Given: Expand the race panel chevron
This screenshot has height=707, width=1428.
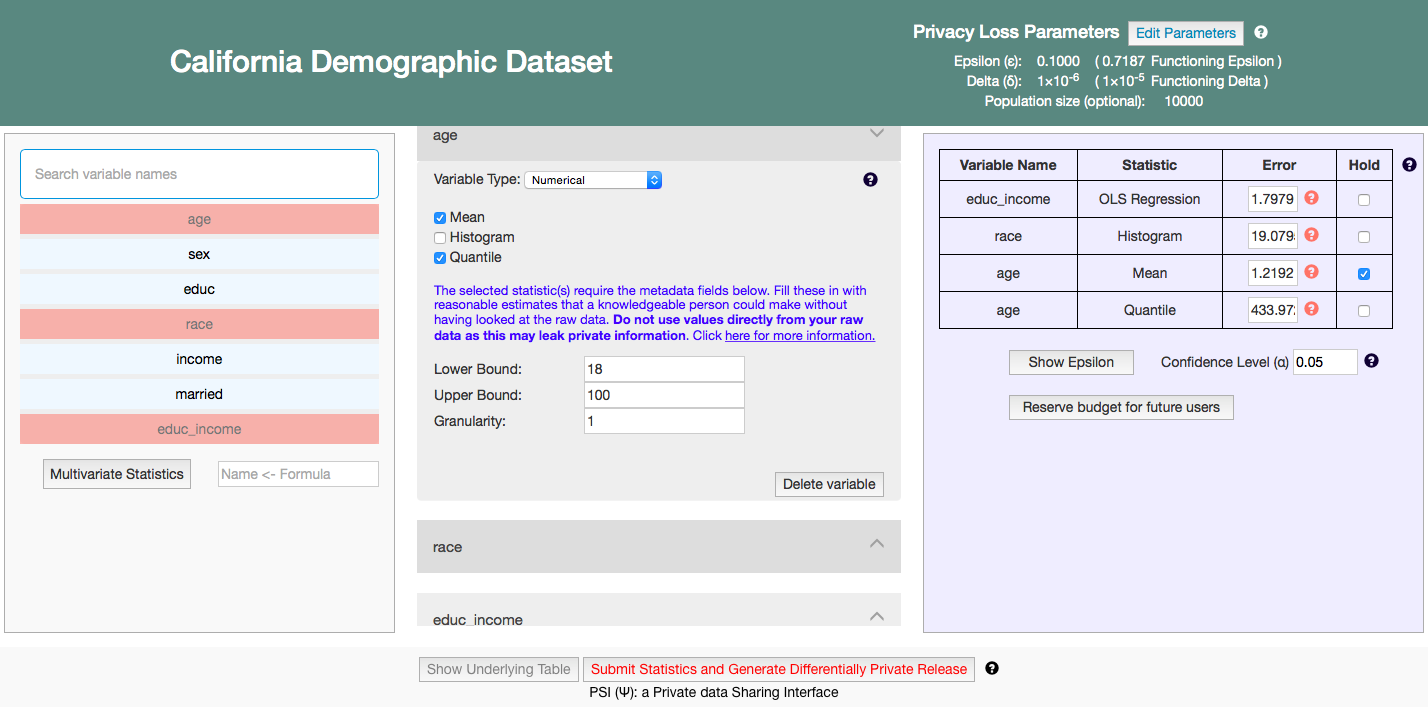Looking at the screenshot, I should click(x=877, y=544).
